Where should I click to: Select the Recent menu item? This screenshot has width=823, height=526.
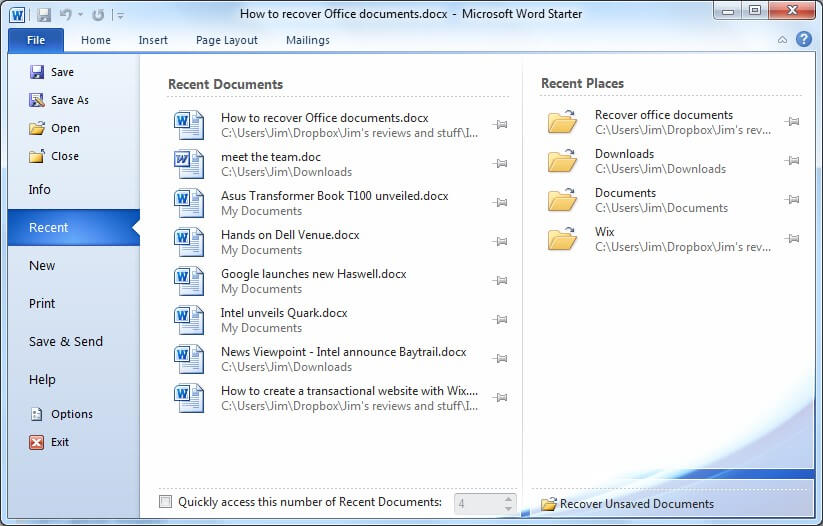pos(73,227)
